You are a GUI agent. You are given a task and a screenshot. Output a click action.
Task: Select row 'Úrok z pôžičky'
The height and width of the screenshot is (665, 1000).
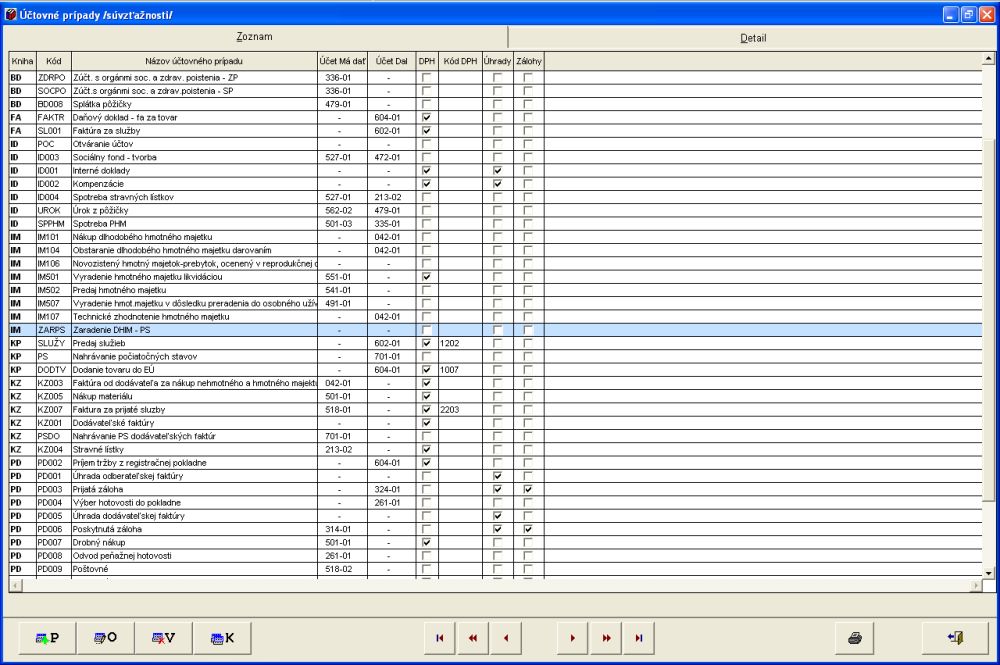[495, 210]
